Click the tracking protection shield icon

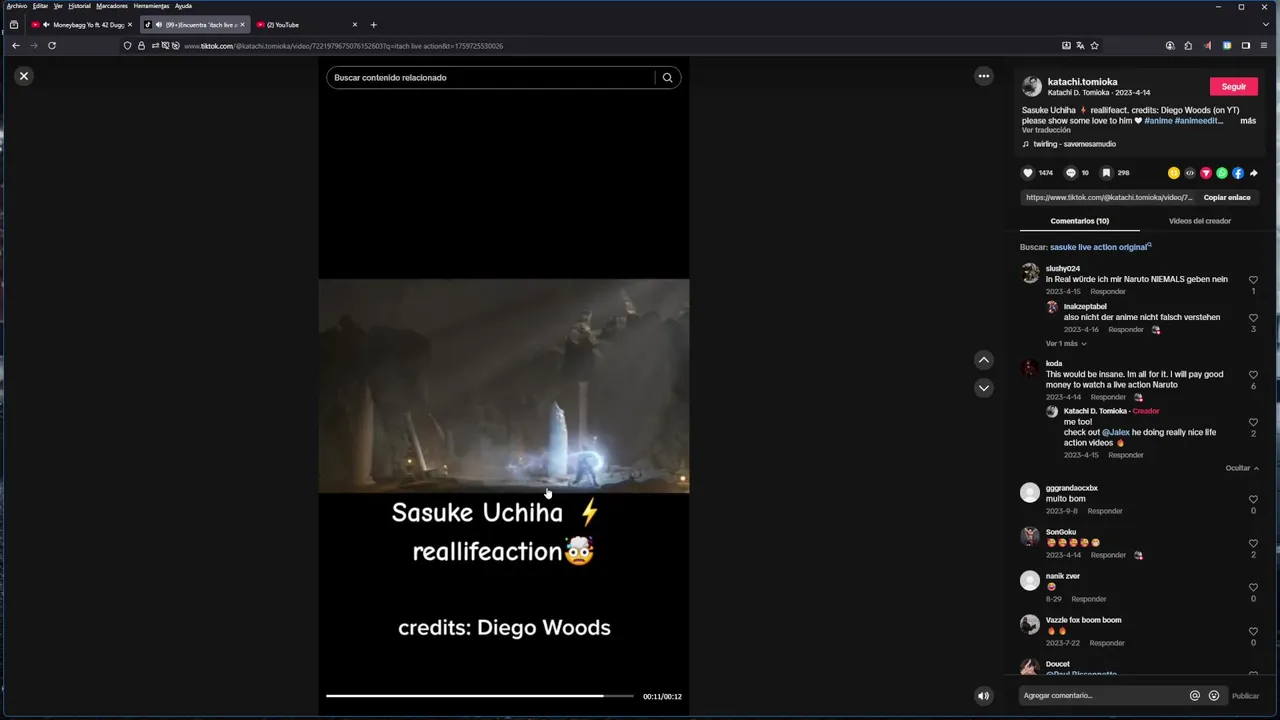(x=127, y=45)
